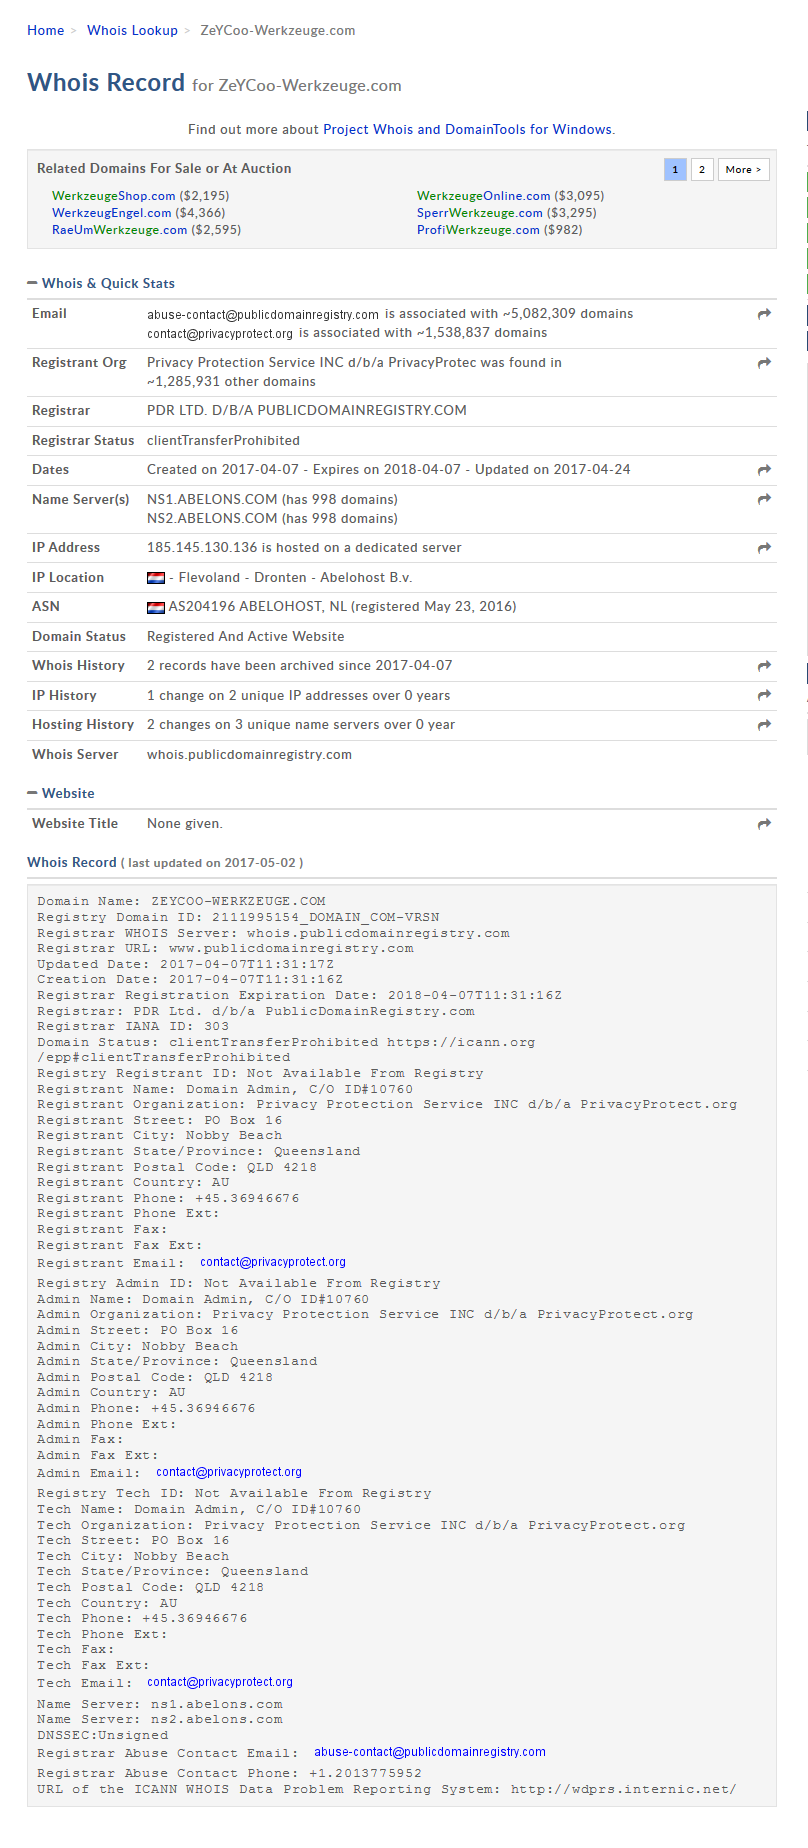
Task: Click the Admin Email contact@privacyprotect.org link
Action: click(x=229, y=1472)
